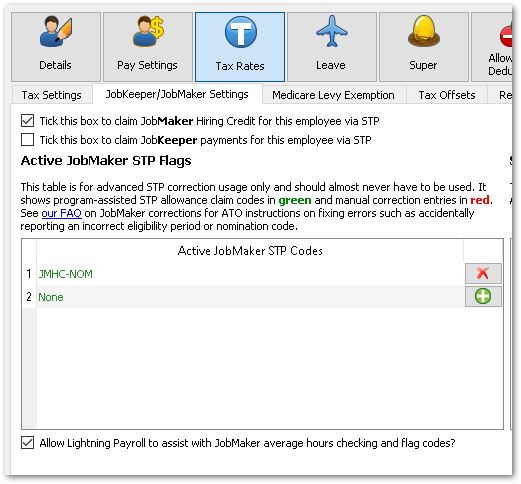This screenshot has height=484, width=521.
Task: Open the Allowances and Deductions section
Action: (492, 47)
